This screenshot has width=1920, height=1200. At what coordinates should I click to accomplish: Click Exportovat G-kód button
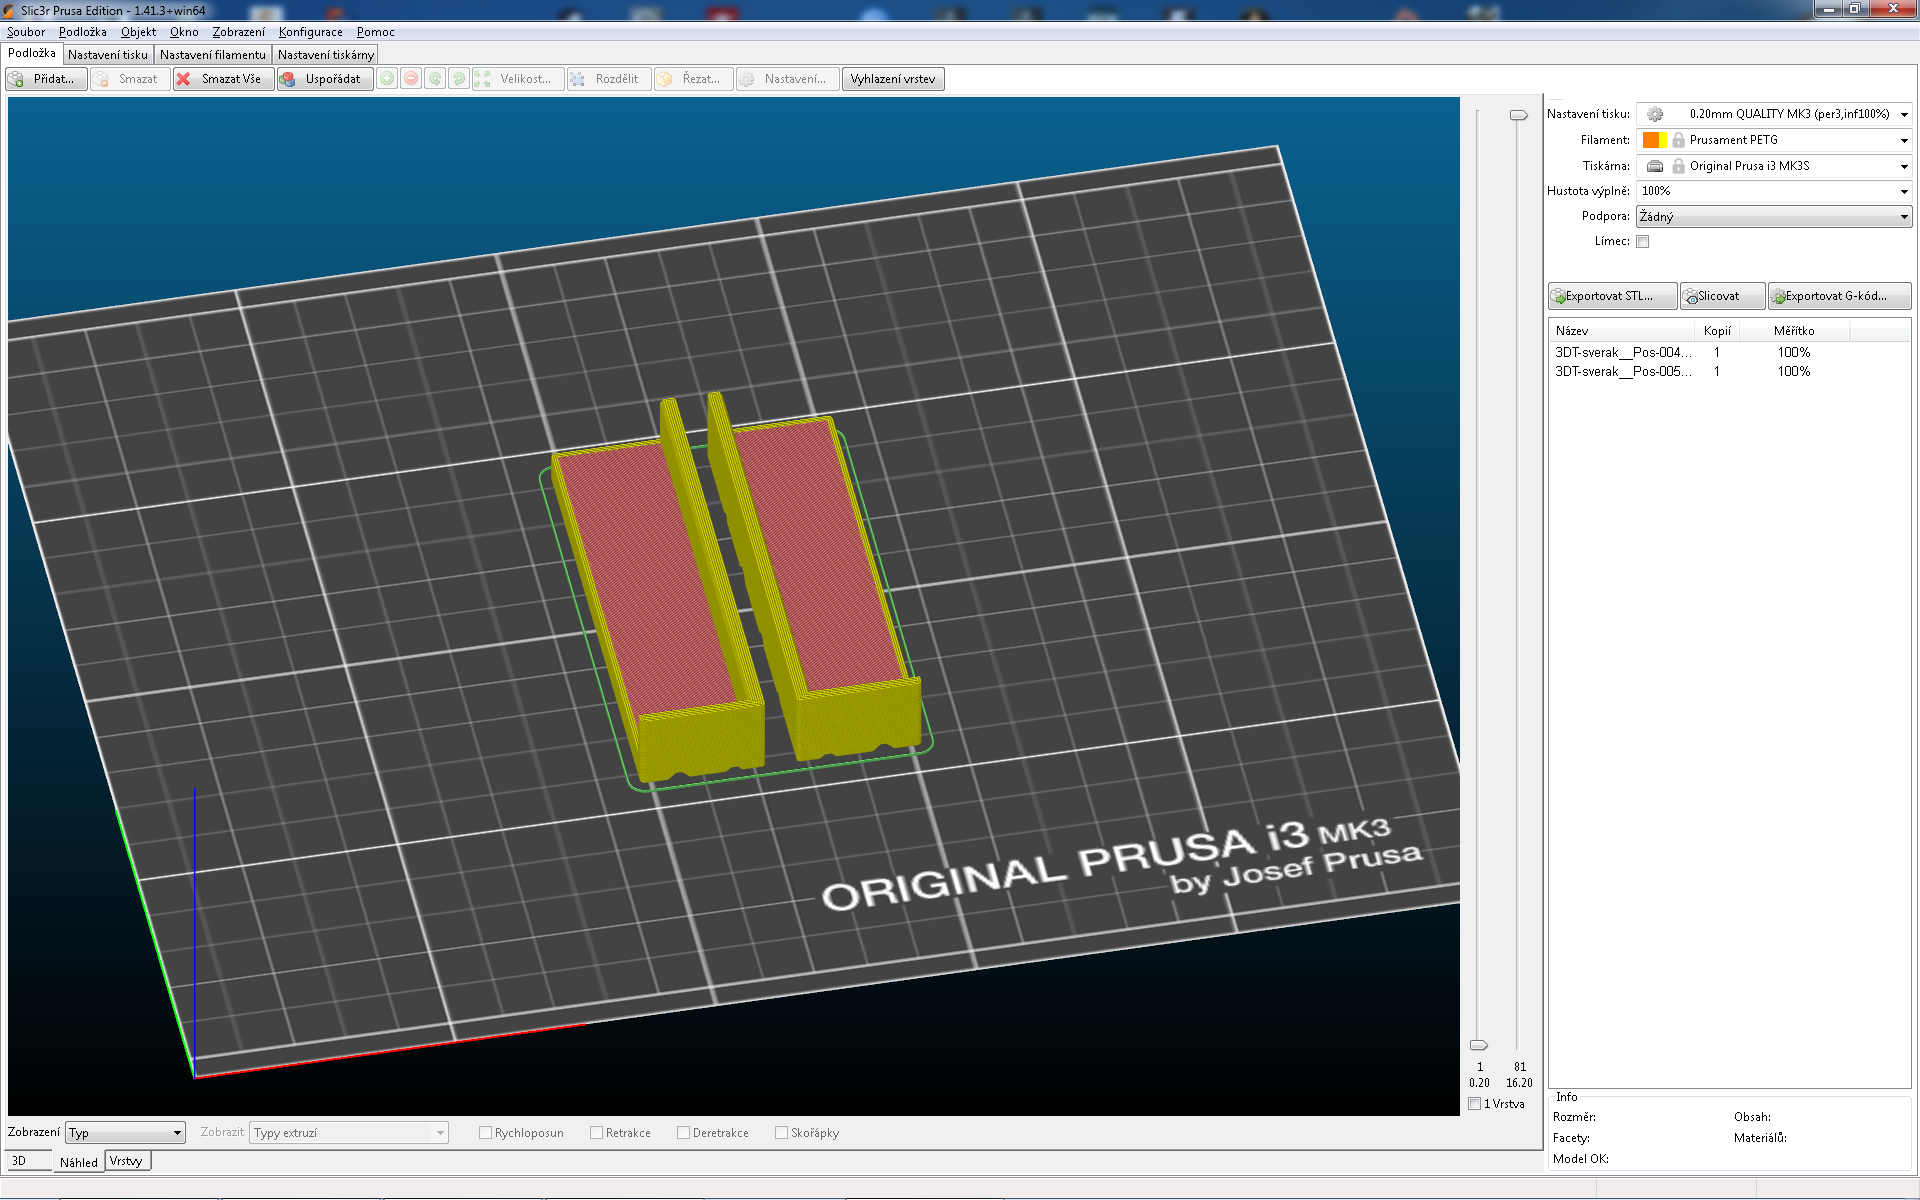tap(1839, 296)
